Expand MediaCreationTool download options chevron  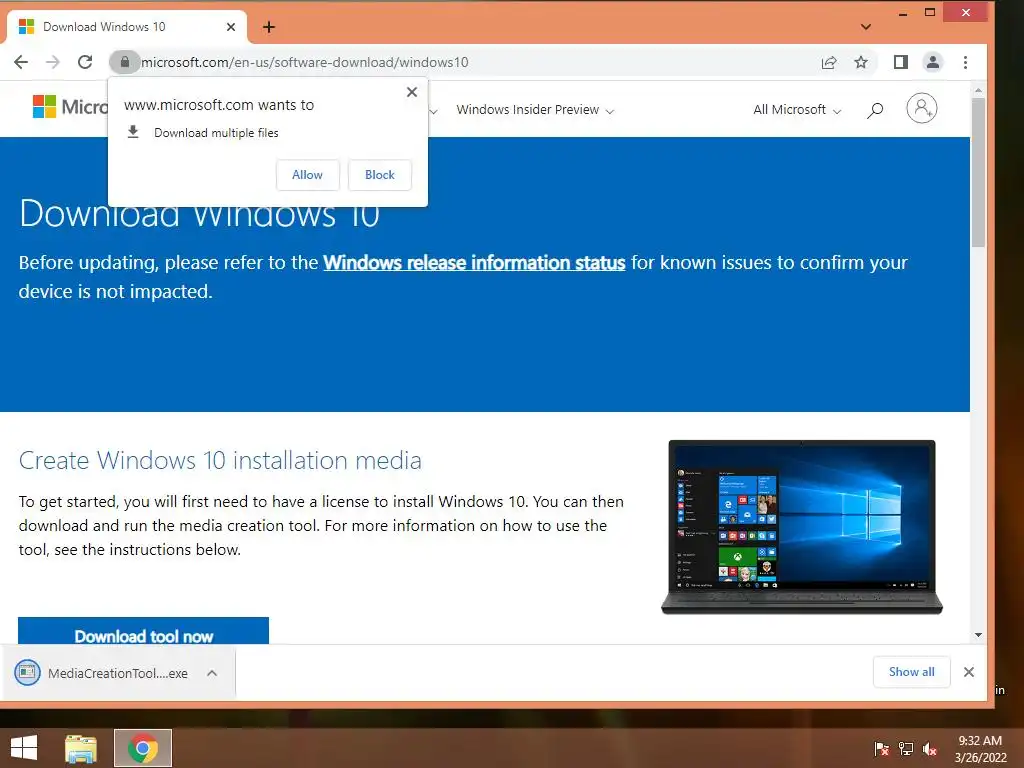tap(212, 673)
